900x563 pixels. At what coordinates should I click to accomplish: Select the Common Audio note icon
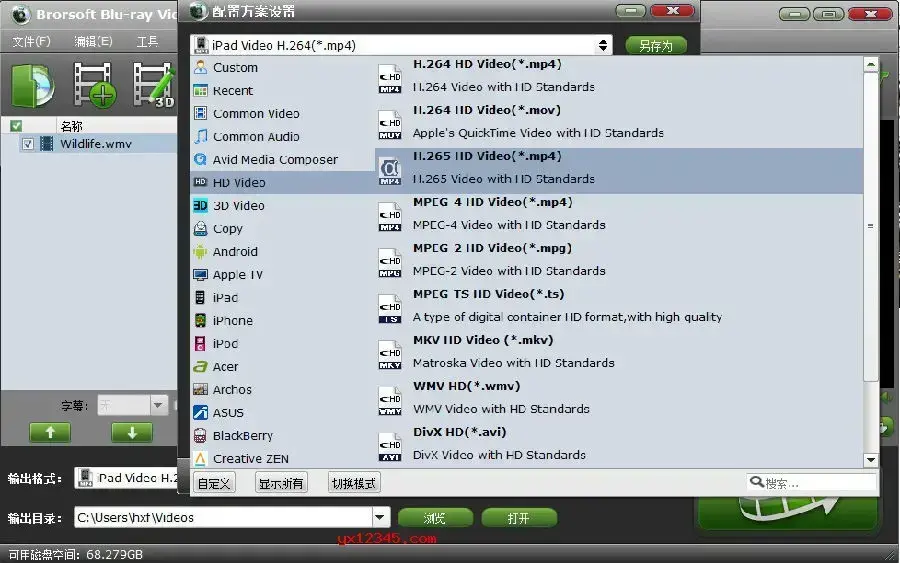(200, 136)
